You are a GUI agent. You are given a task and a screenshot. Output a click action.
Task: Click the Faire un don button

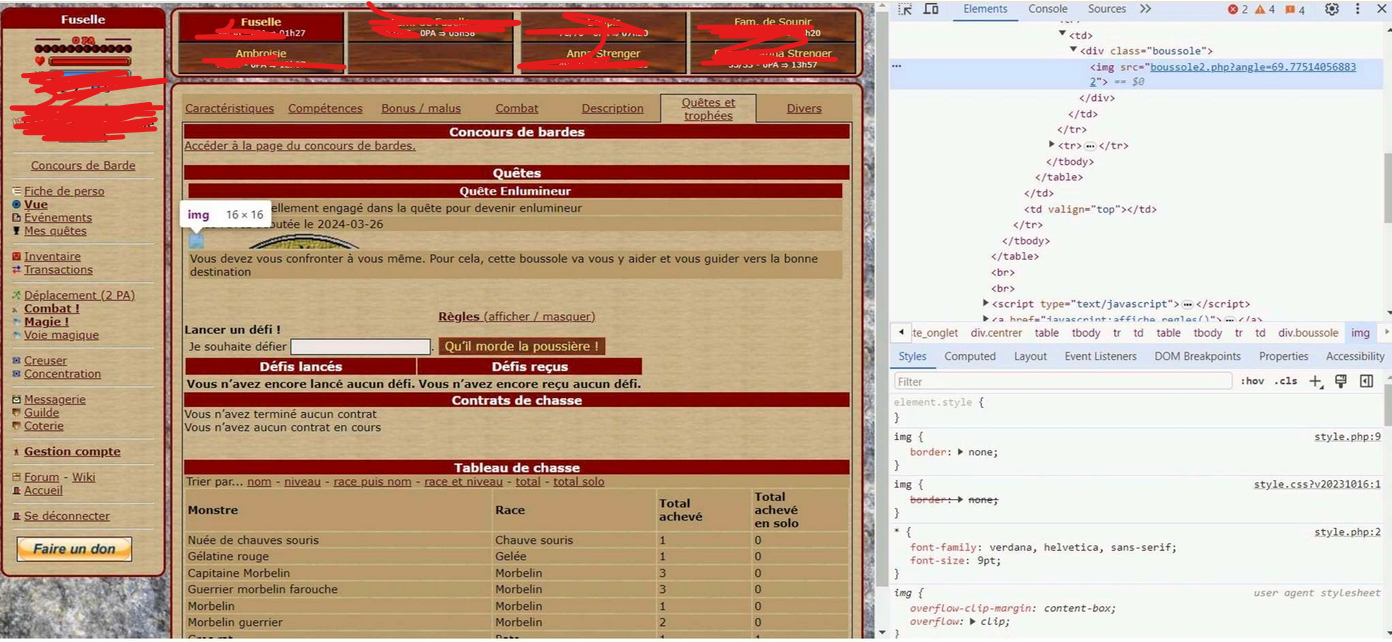point(74,549)
